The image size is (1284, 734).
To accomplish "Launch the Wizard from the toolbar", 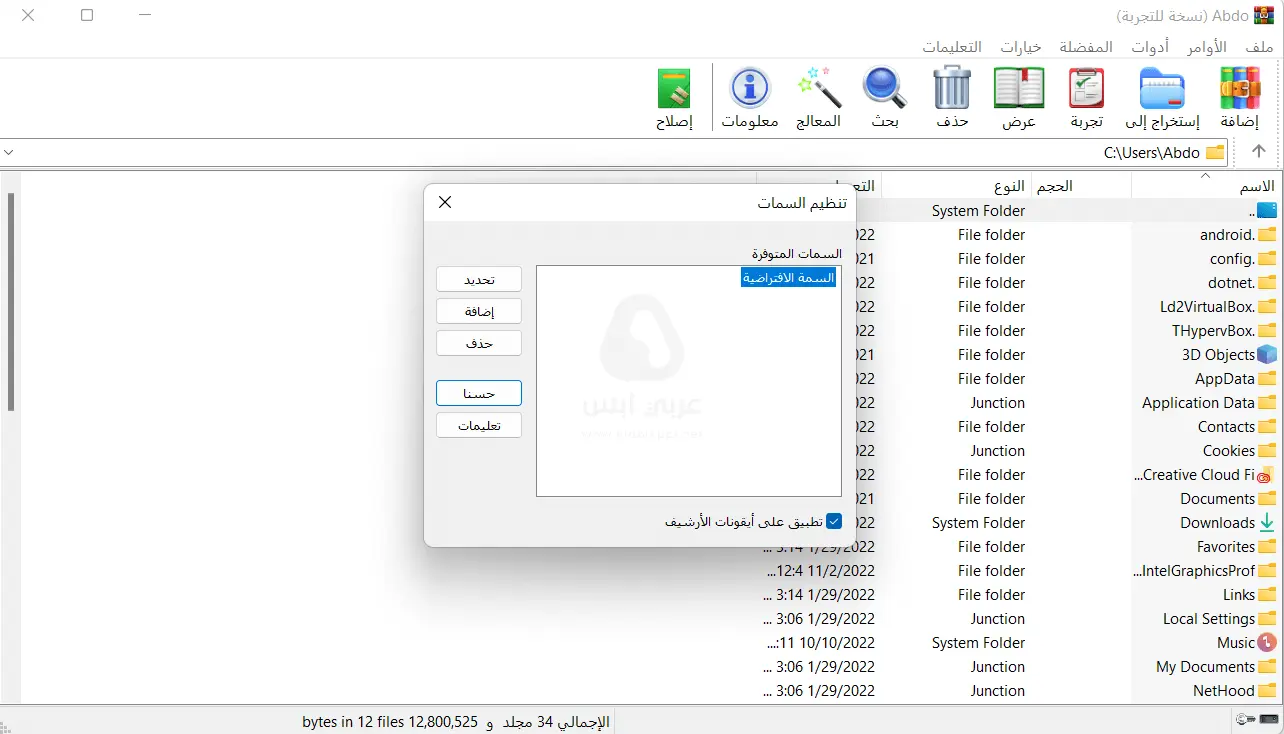I will pyautogui.click(x=819, y=95).
